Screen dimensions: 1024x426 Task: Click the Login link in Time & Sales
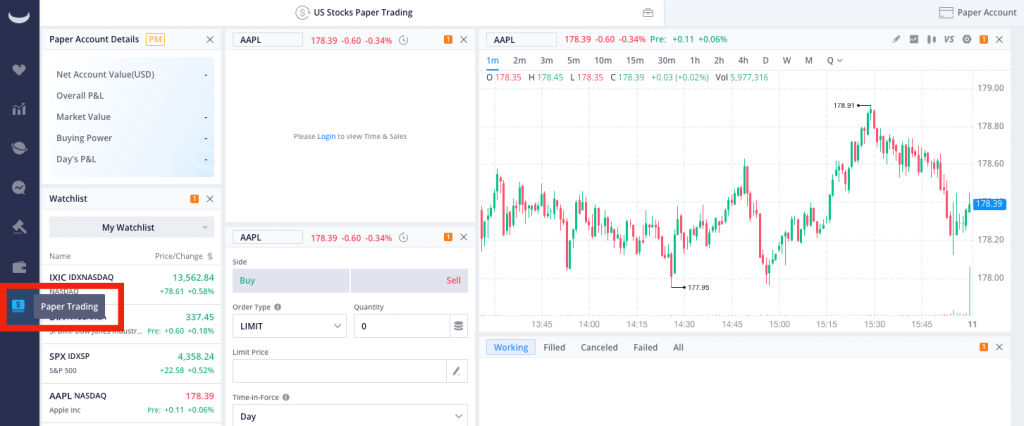pos(326,136)
